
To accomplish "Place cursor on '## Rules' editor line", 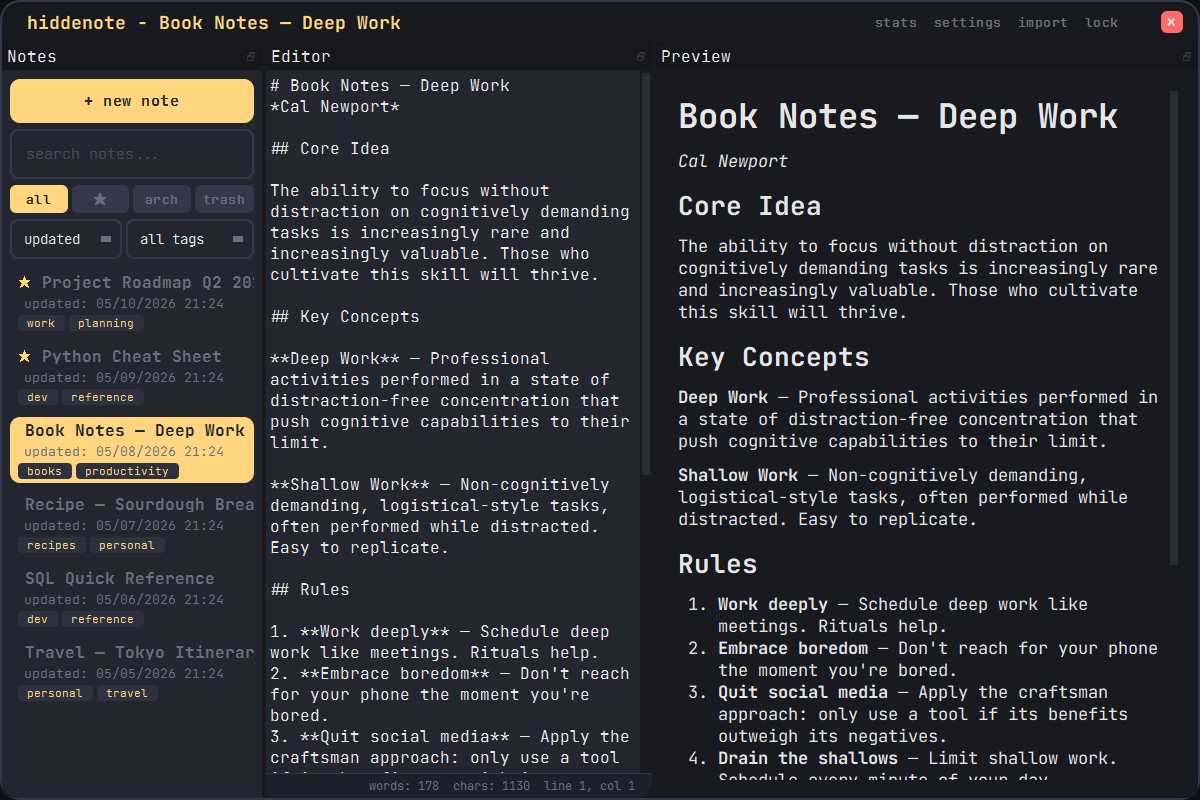I will coord(310,590).
